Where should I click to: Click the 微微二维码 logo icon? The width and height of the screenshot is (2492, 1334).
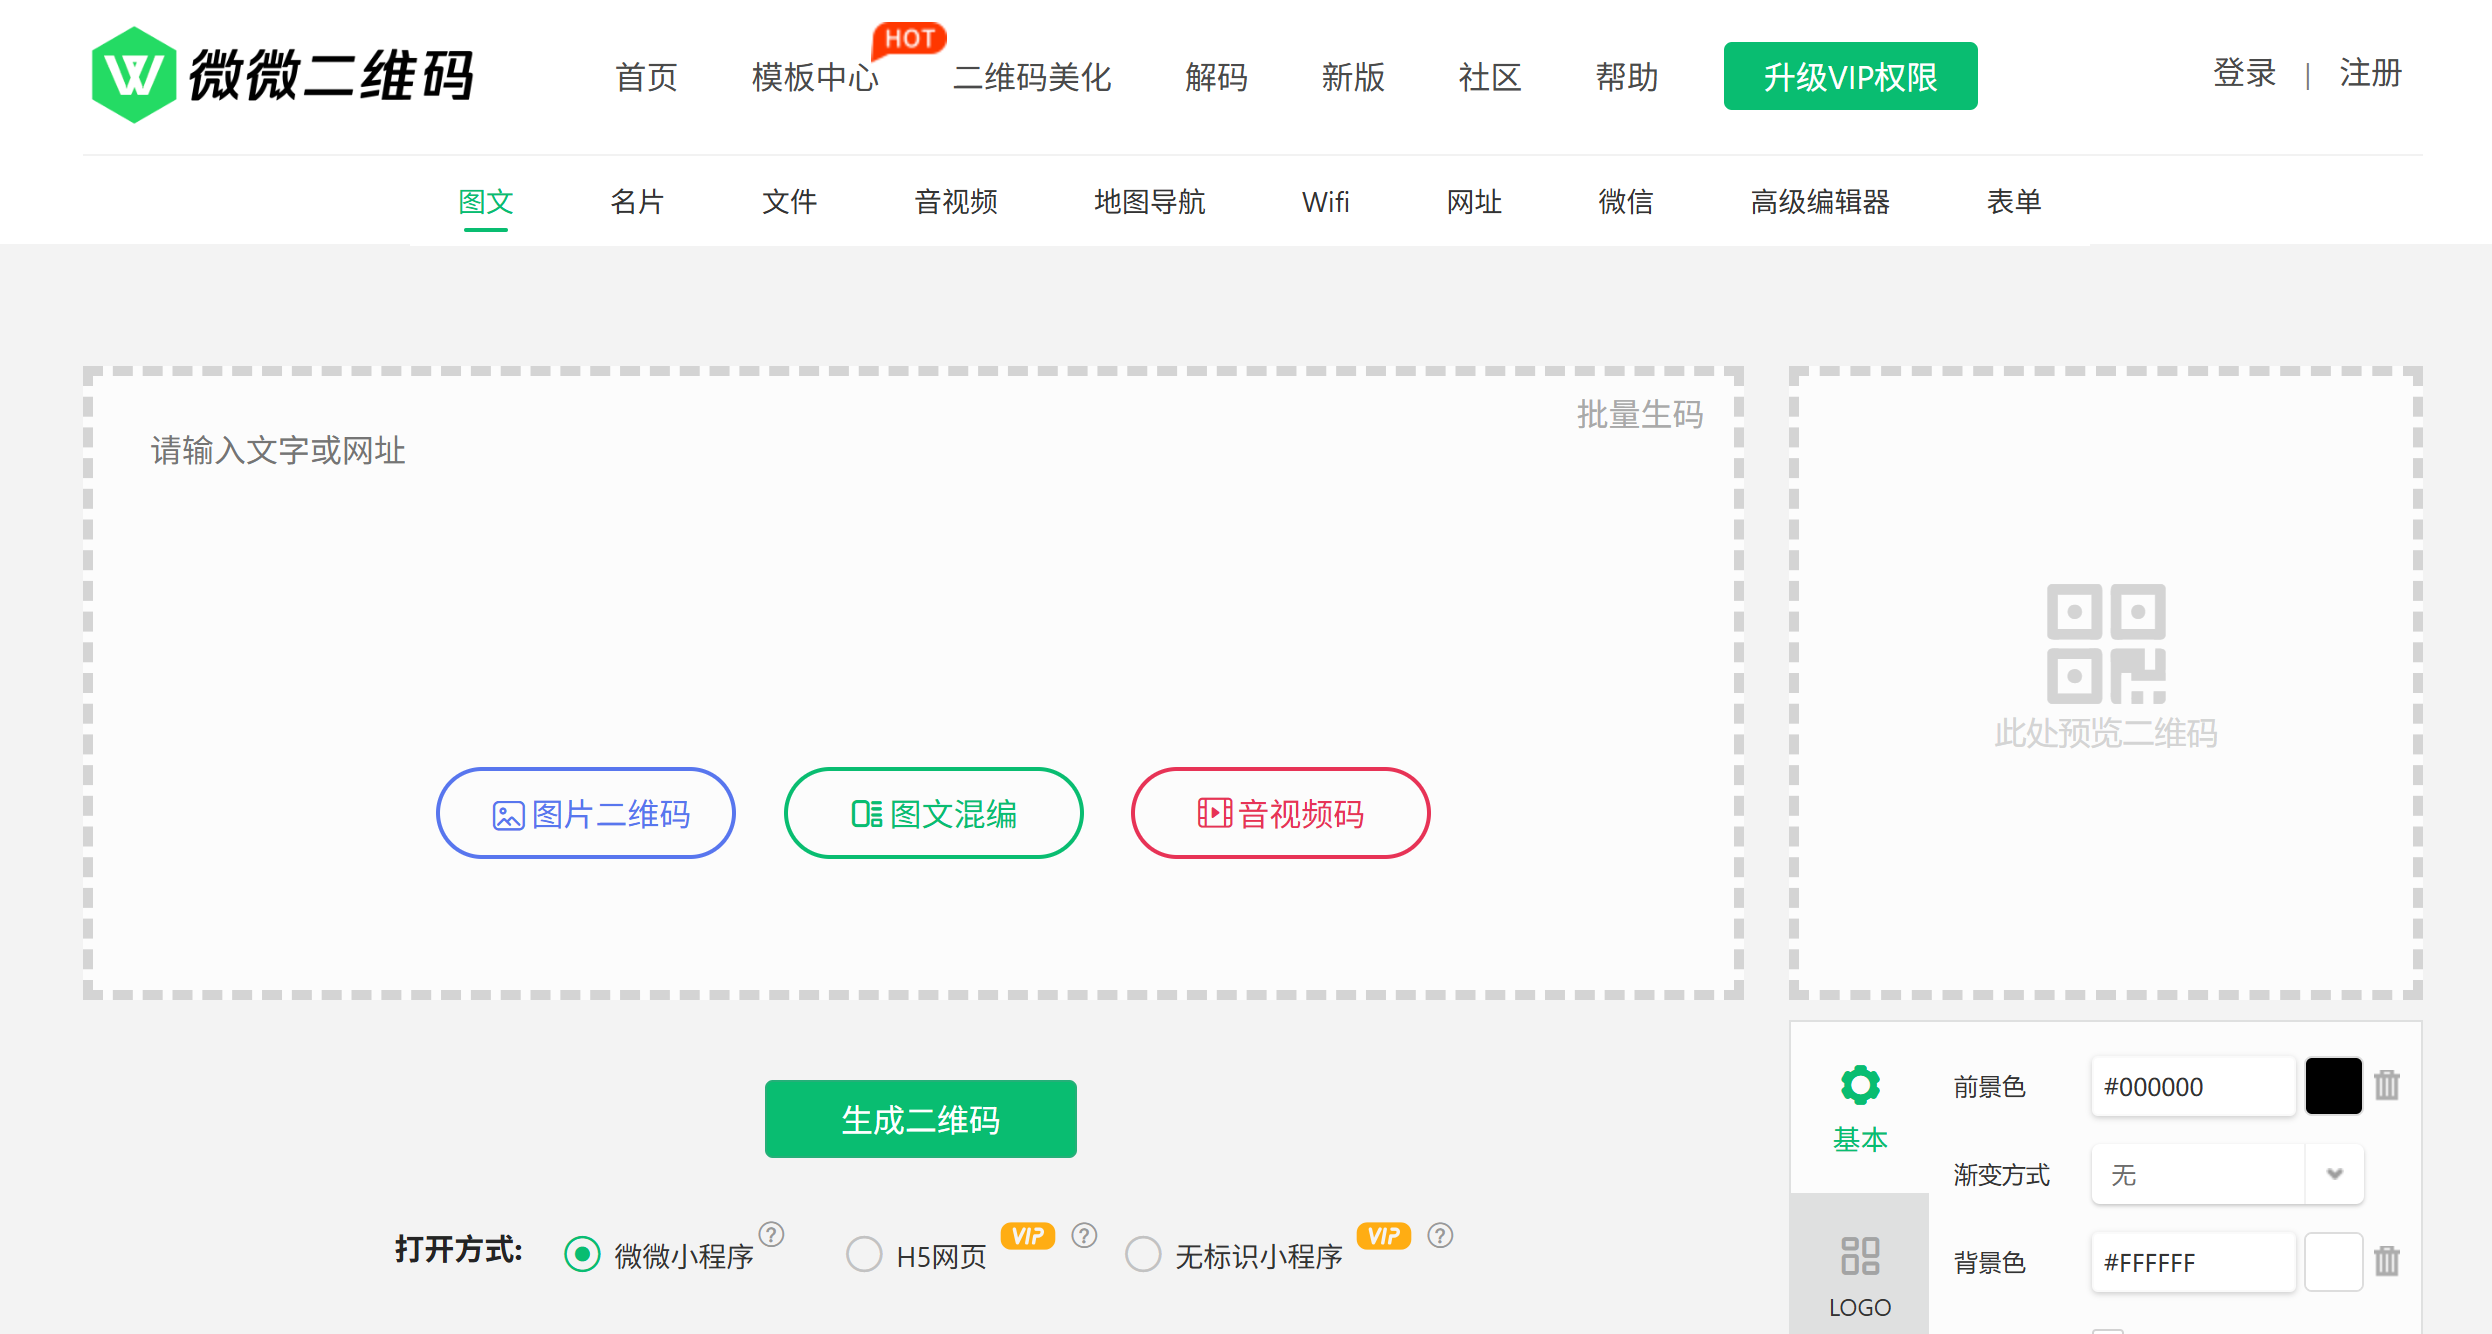coord(133,75)
